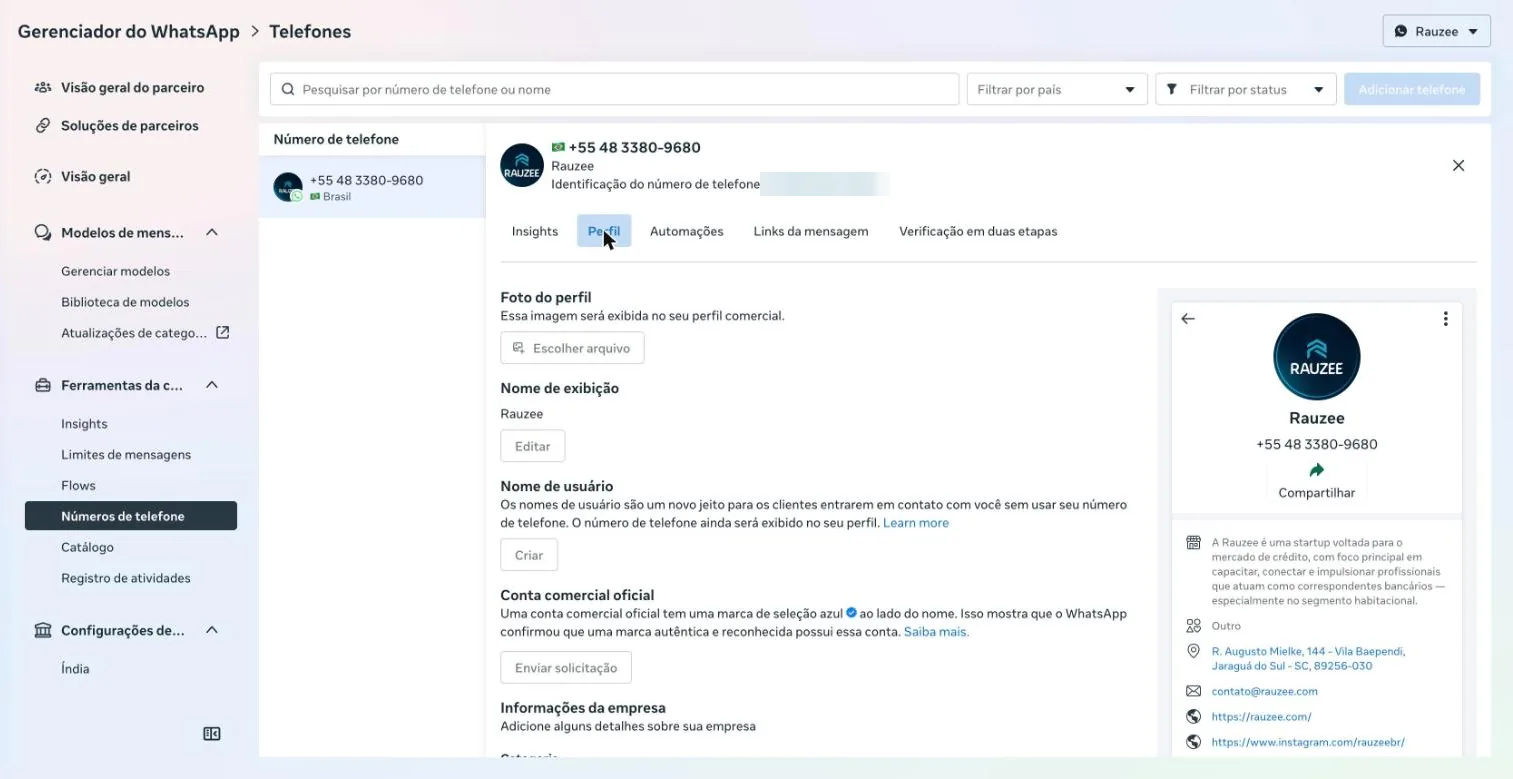Click Criar under Nome de usuário
This screenshot has height=779, width=1513.
click(x=529, y=555)
